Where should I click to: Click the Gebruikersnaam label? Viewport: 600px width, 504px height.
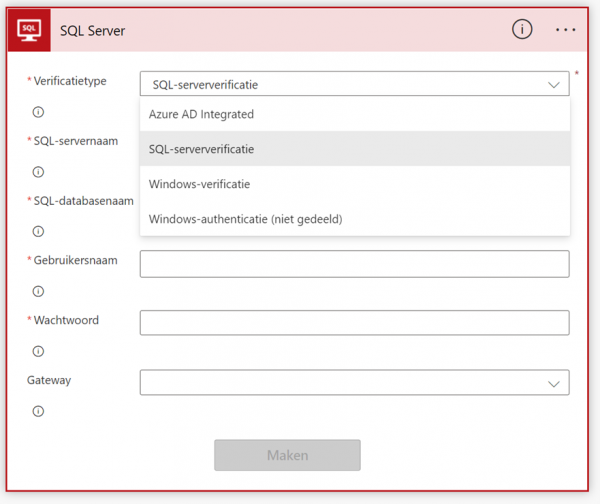(75, 260)
